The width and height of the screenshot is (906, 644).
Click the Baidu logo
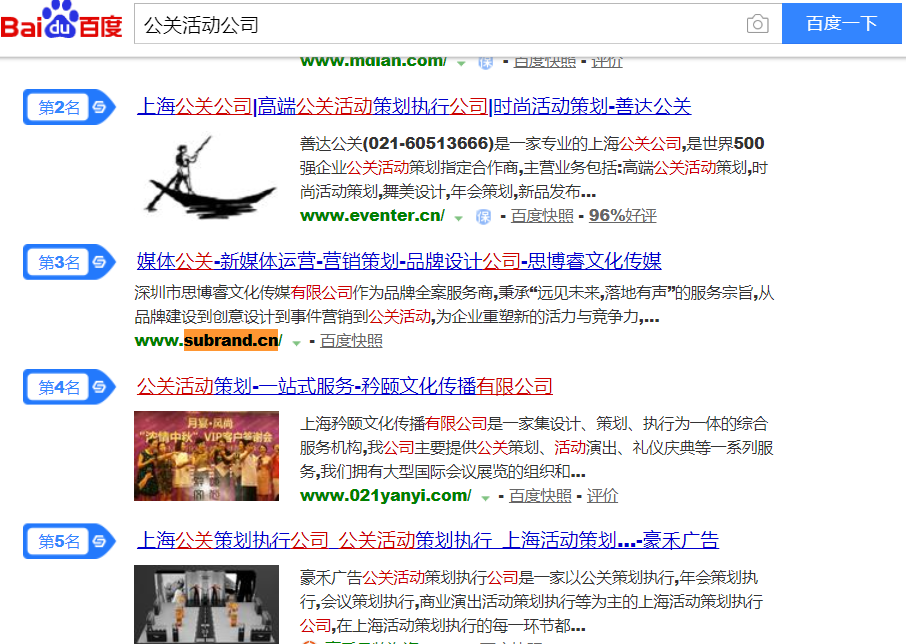tap(61, 21)
